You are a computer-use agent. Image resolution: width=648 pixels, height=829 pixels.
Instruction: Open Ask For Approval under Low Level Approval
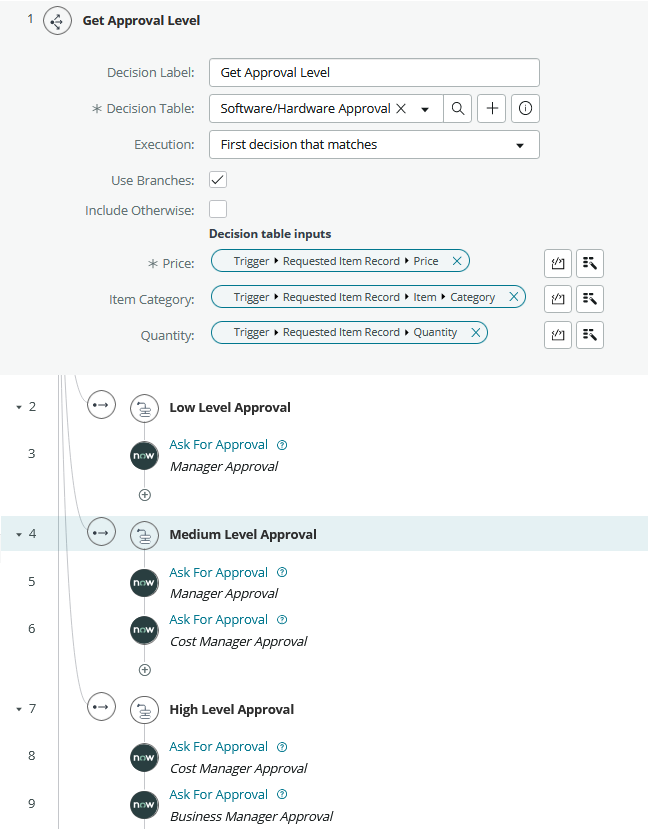click(219, 444)
